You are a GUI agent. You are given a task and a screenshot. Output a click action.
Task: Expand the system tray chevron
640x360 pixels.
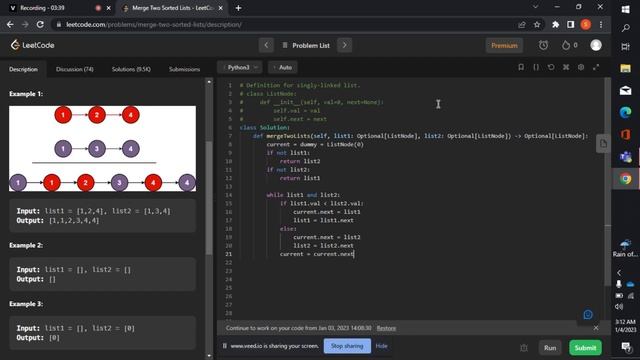click(x=619, y=272)
